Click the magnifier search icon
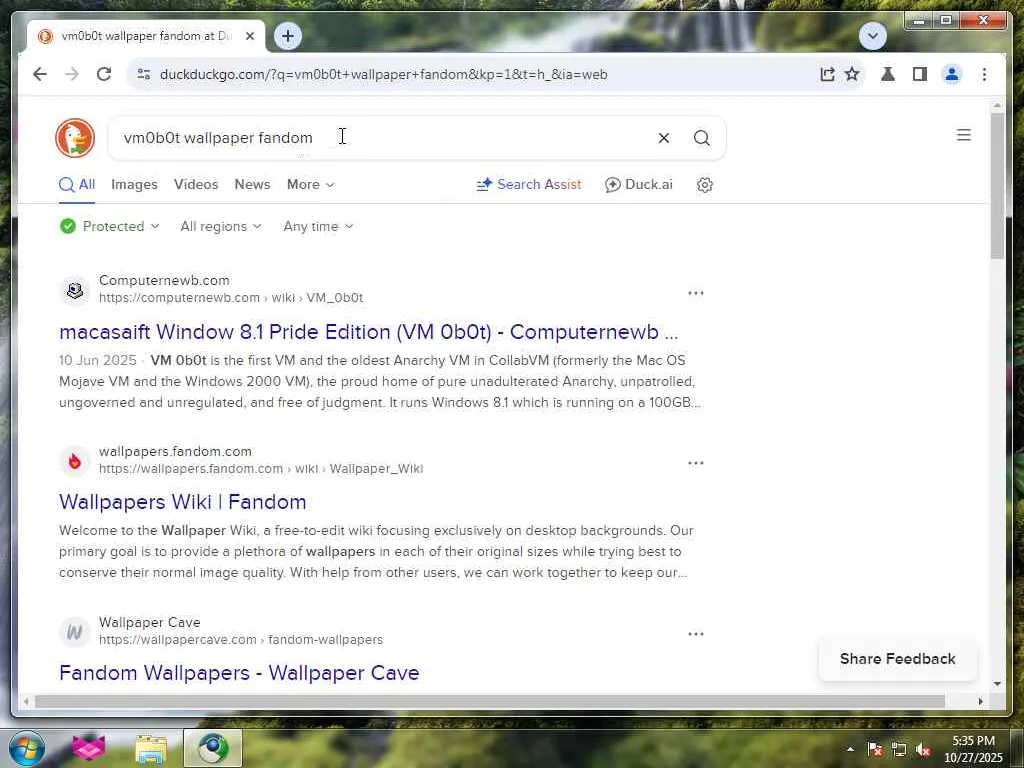 (x=702, y=138)
